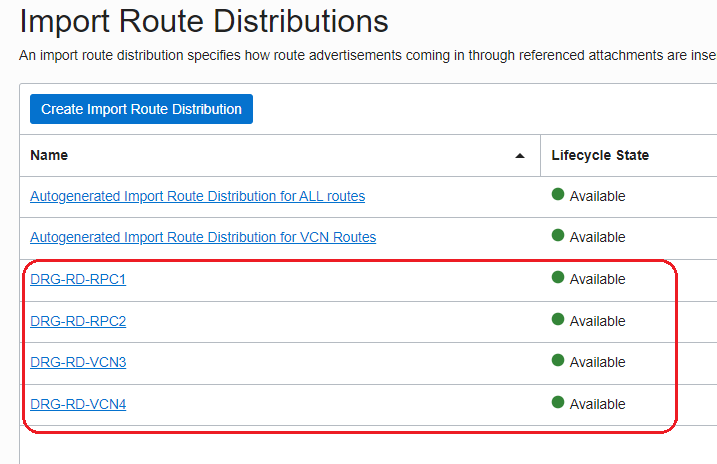The height and width of the screenshot is (464, 717).
Task: Click the Create Import Route Distribution button
Action: coord(141,109)
